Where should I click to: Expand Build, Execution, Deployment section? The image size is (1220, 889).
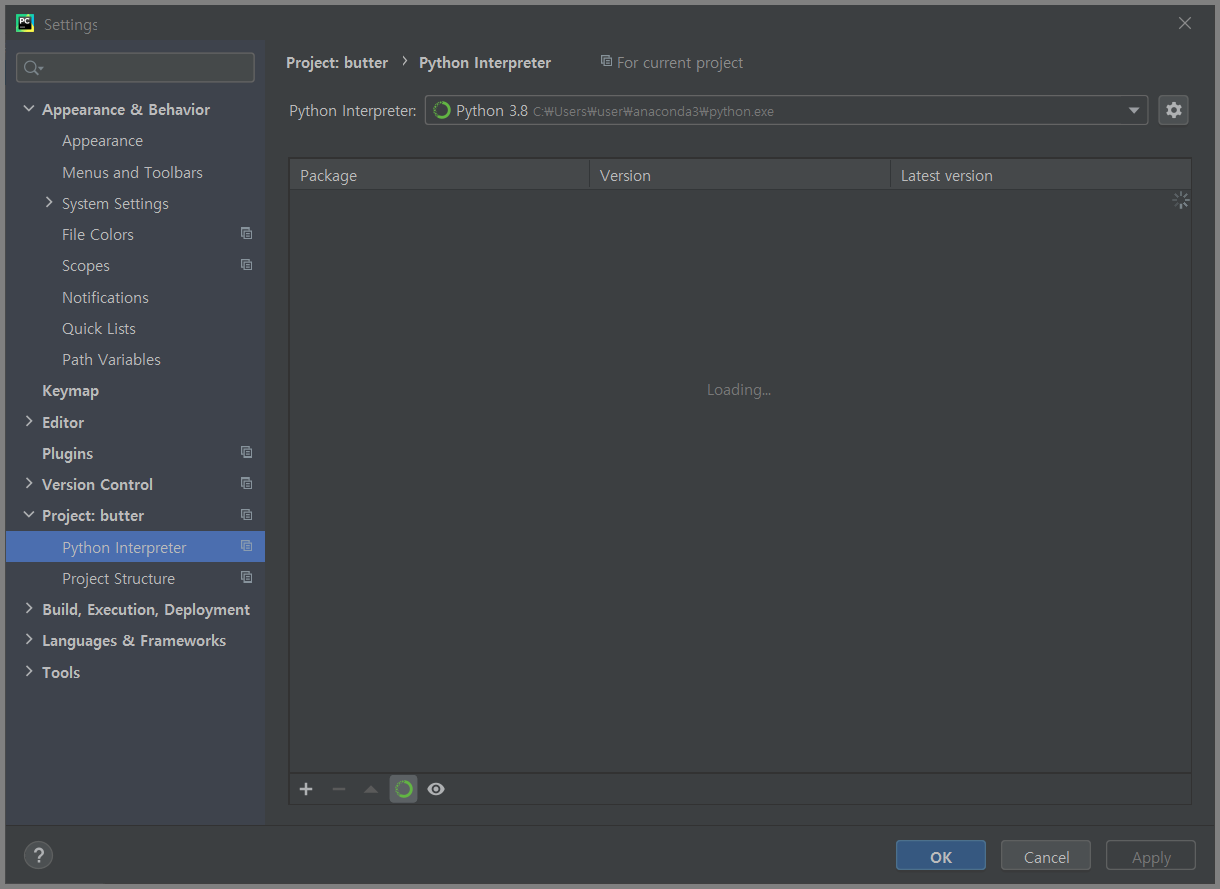coord(28,609)
